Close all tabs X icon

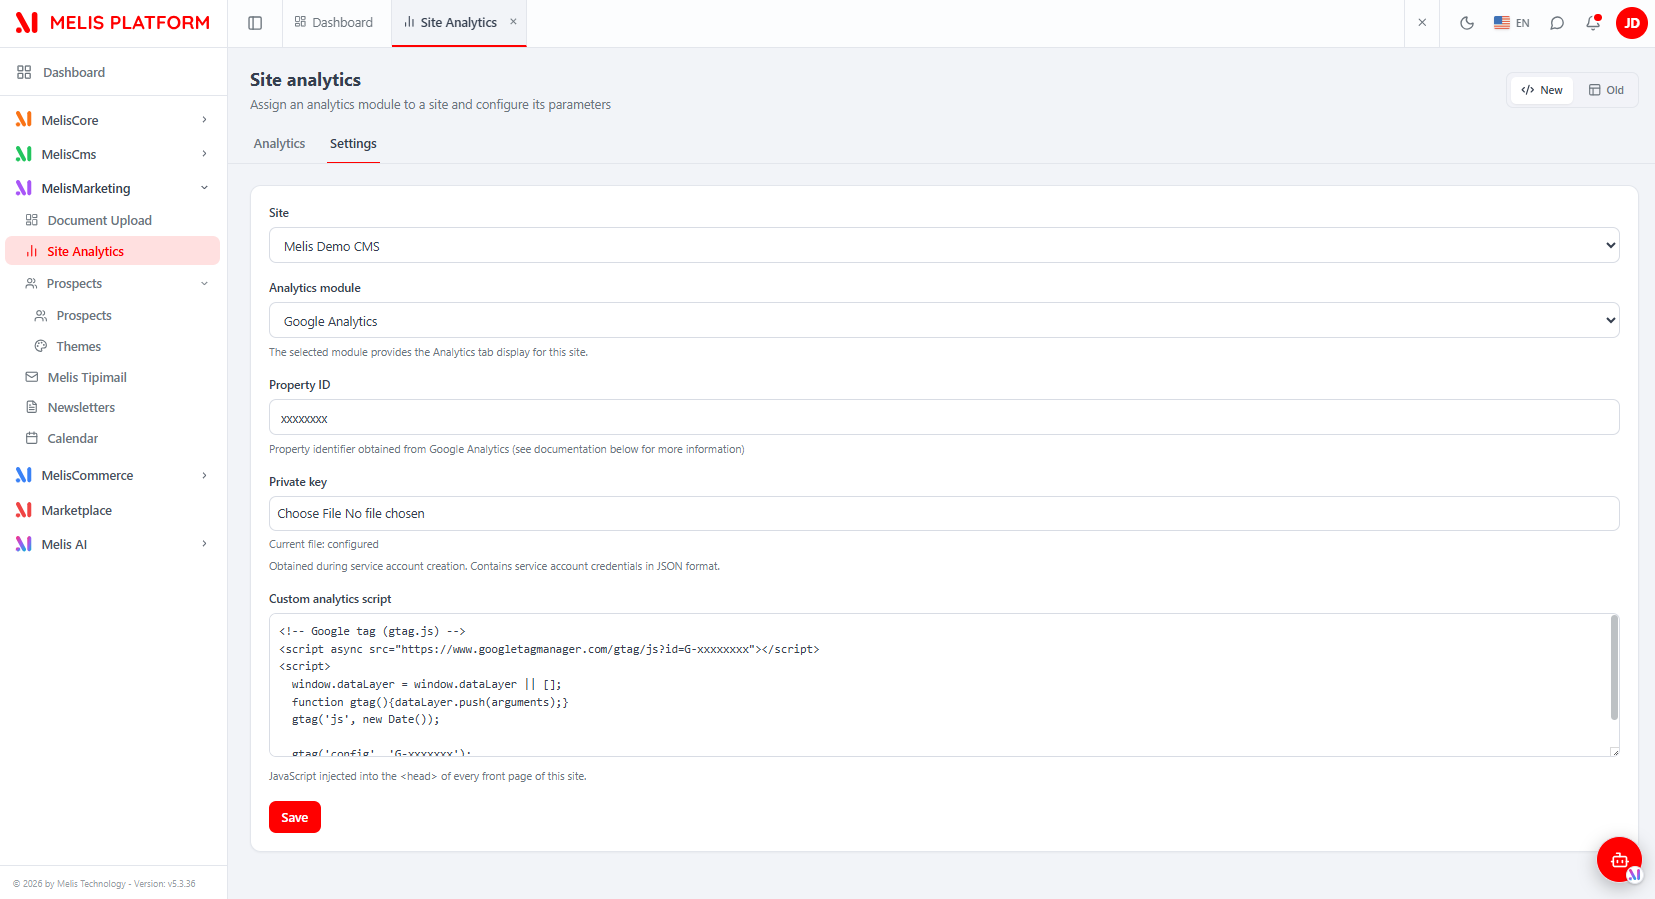pyautogui.click(x=1422, y=23)
